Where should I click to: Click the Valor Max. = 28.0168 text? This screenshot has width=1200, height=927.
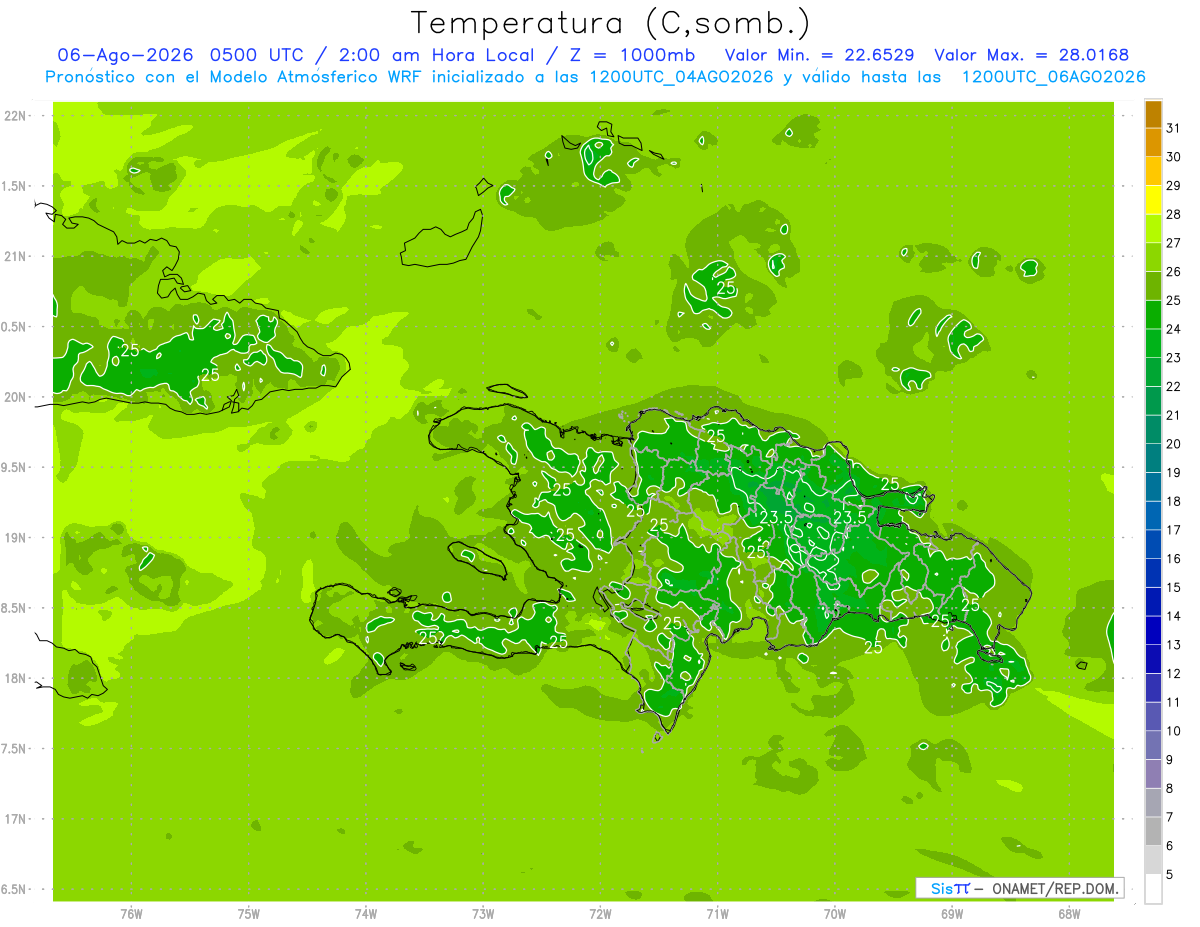[1031, 55]
